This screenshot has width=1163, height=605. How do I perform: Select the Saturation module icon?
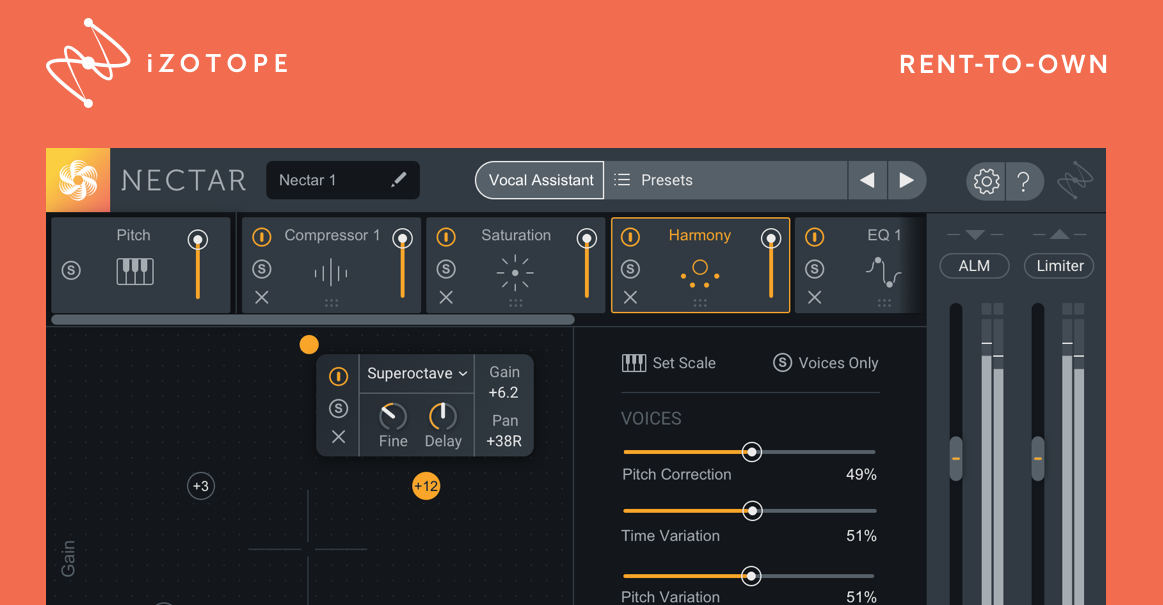click(x=515, y=271)
